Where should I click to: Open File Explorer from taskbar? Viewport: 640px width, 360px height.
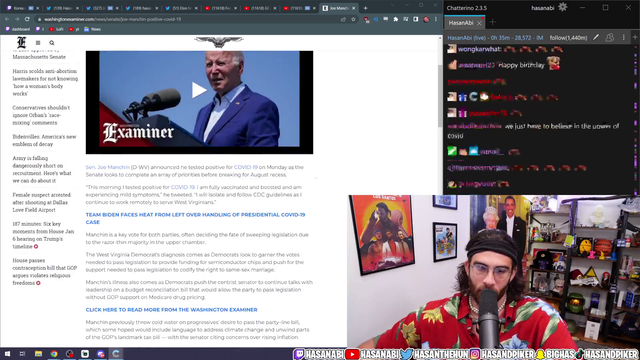pos(38,354)
